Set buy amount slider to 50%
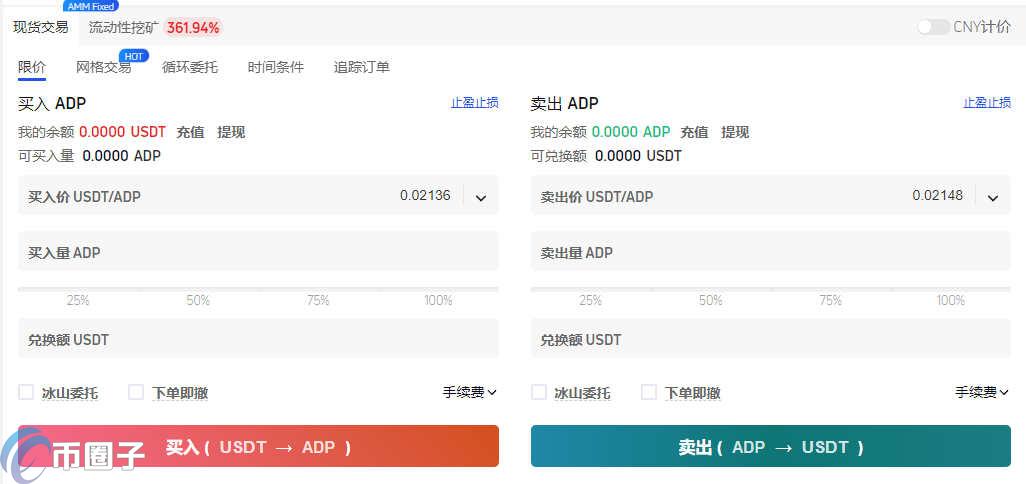This screenshot has height=484, width=1026. 198,290
